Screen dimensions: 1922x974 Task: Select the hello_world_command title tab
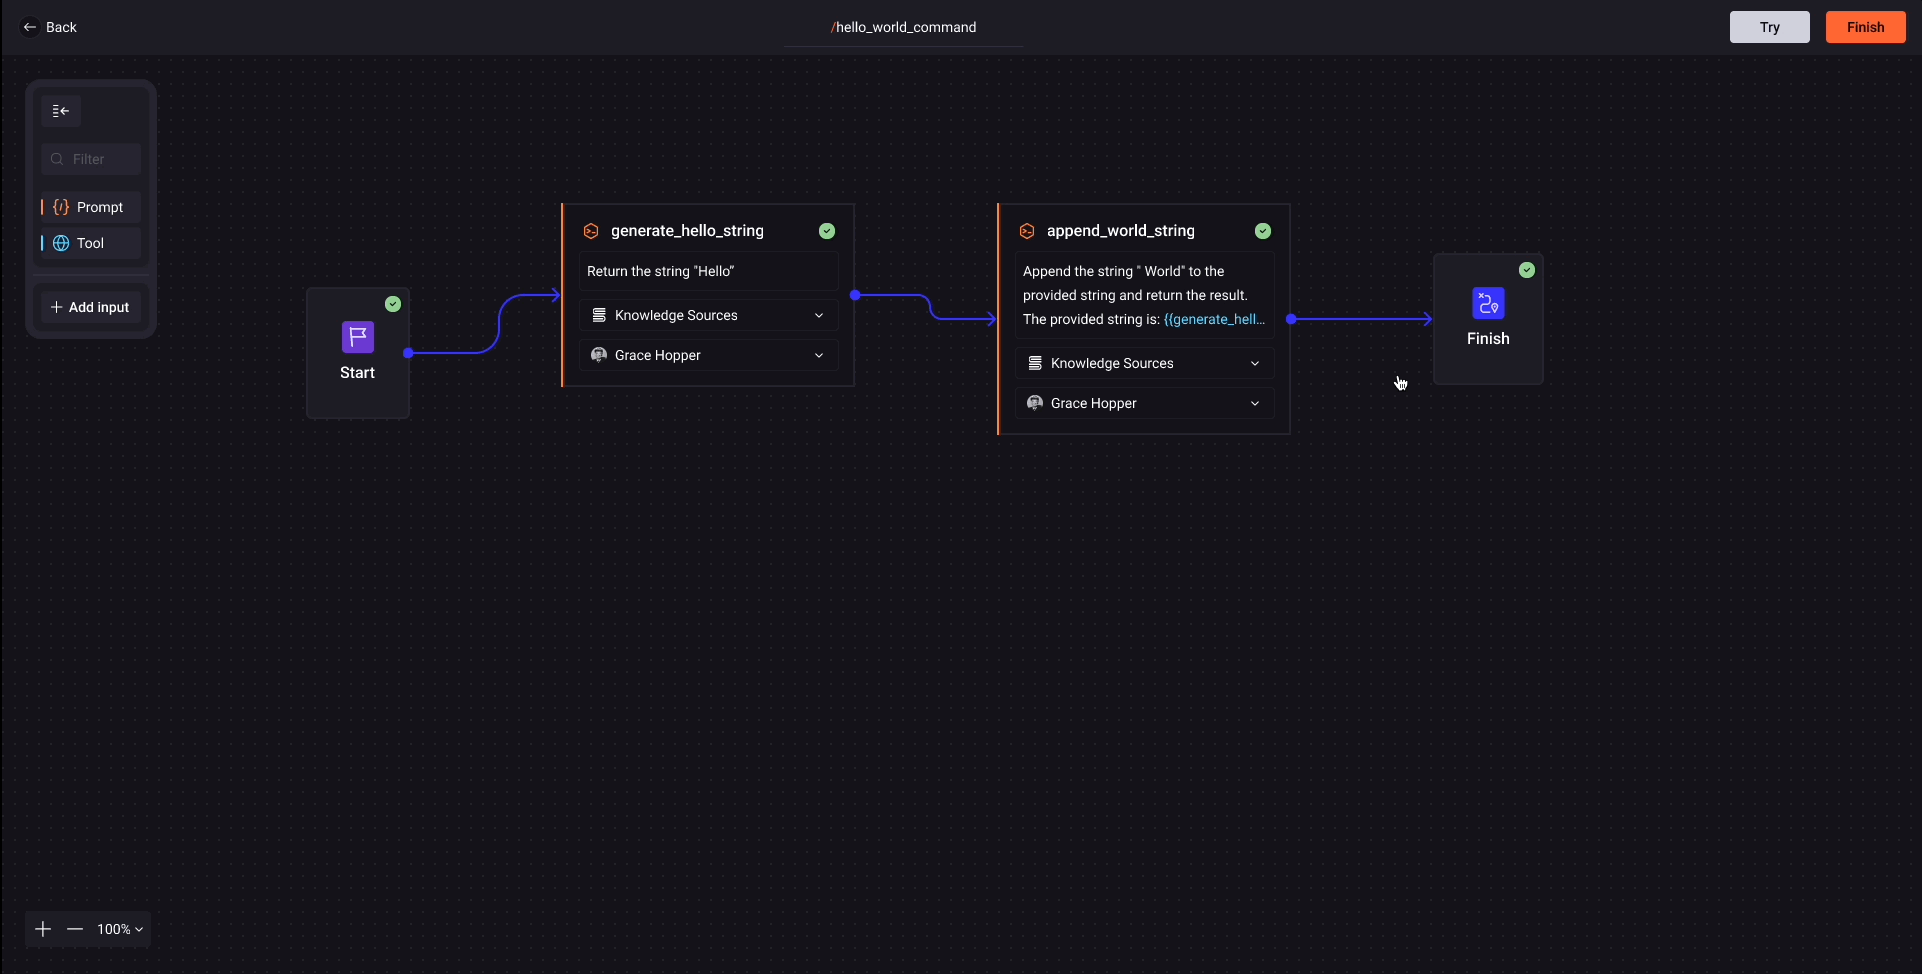coord(903,27)
